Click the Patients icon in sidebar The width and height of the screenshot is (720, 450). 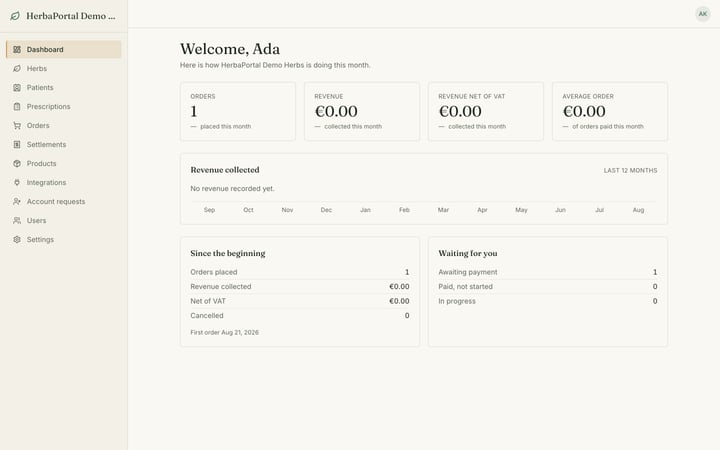click(17, 87)
